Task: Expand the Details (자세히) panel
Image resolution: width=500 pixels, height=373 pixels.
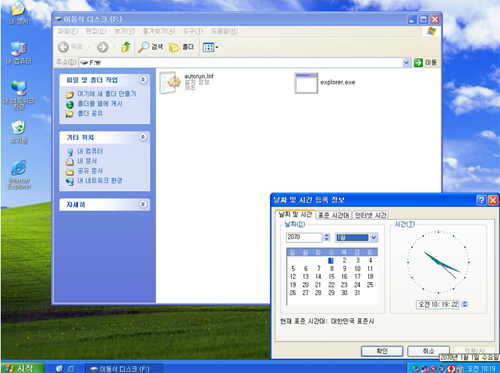Action: 143,204
